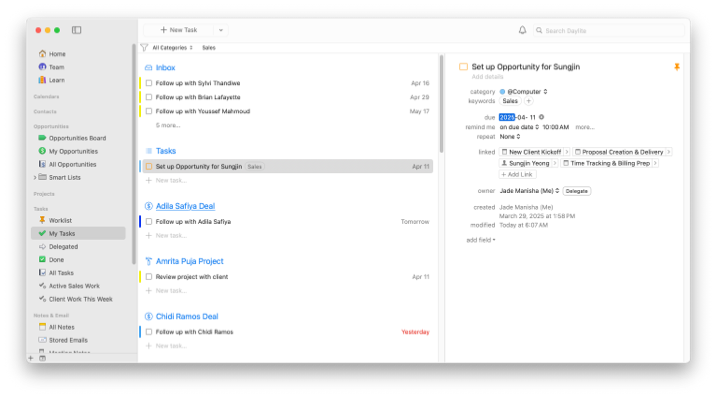Toggle the sidebar visibility icon

click(x=76, y=30)
